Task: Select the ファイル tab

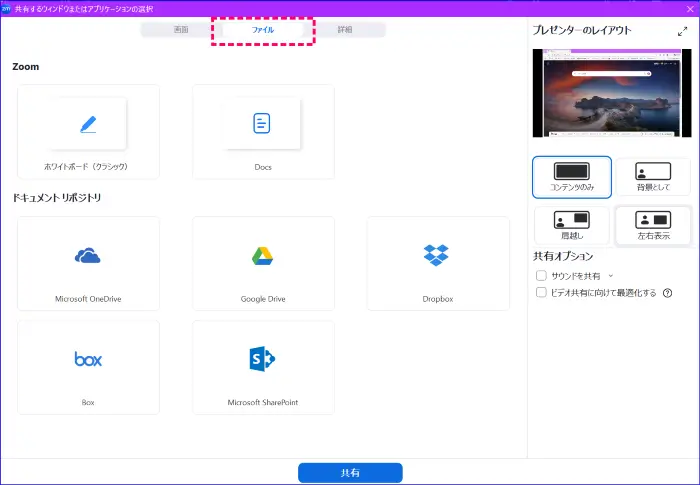Action: pyautogui.click(x=263, y=30)
